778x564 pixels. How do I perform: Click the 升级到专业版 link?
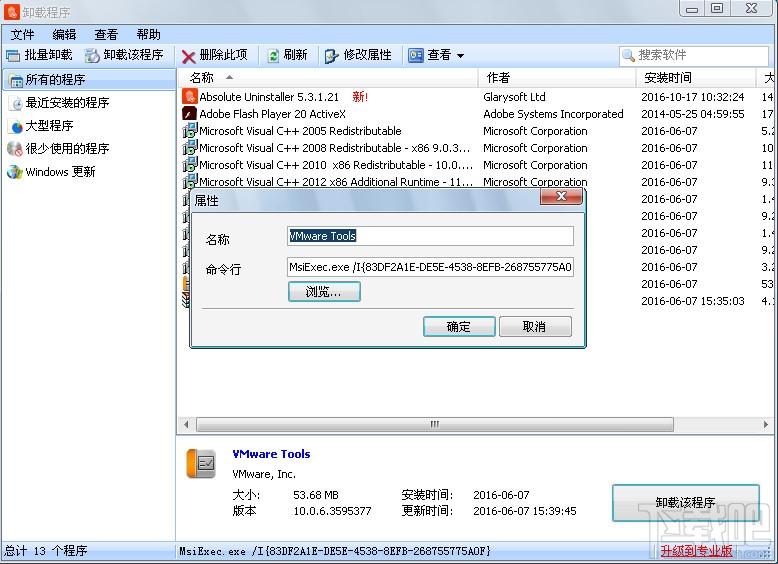click(x=696, y=551)
